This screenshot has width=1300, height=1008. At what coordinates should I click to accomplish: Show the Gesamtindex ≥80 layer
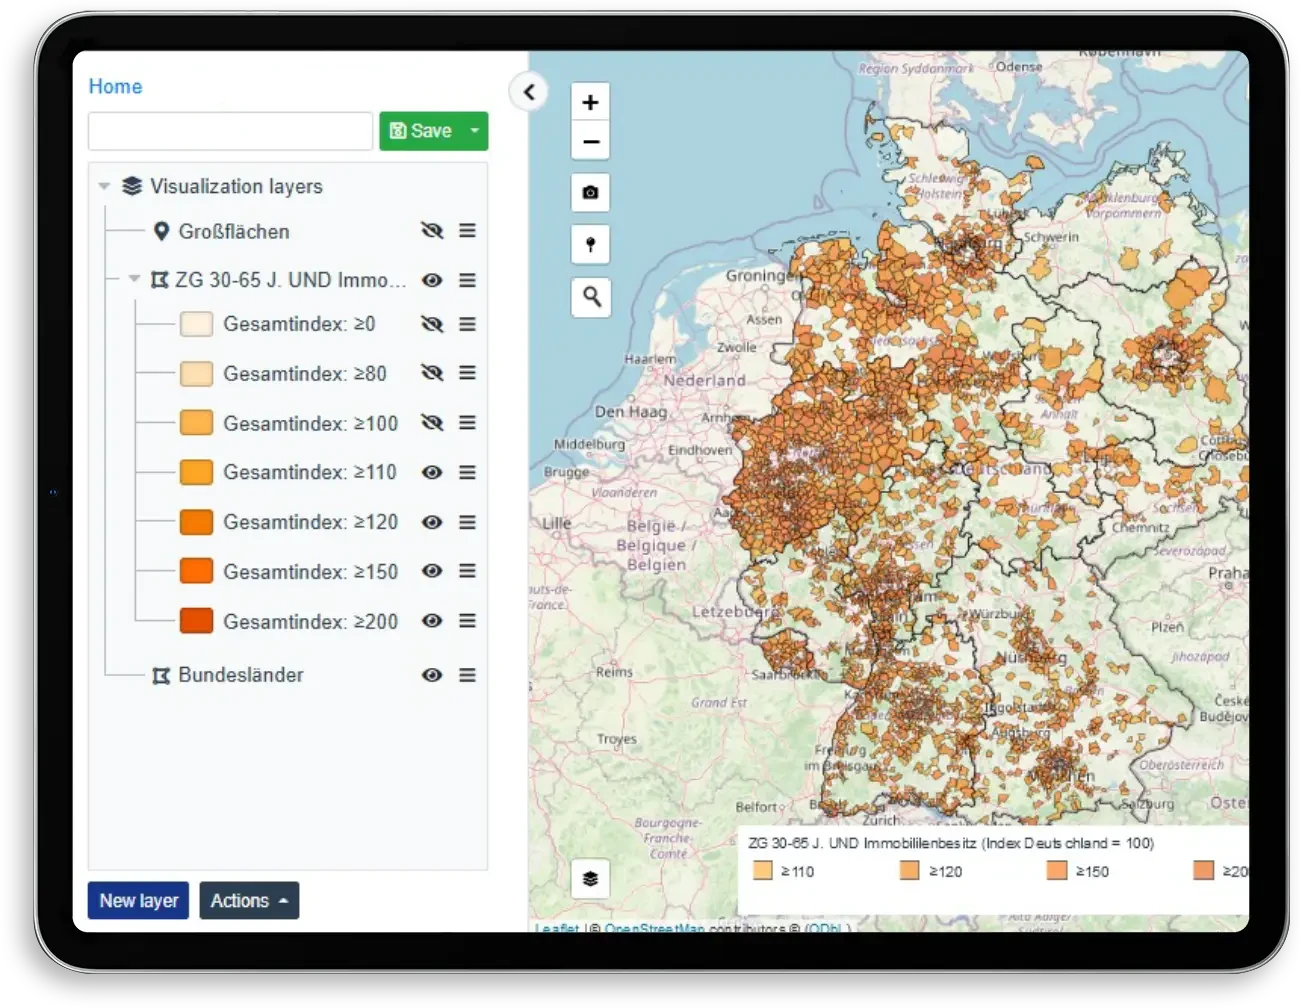(x=432, y=373)
